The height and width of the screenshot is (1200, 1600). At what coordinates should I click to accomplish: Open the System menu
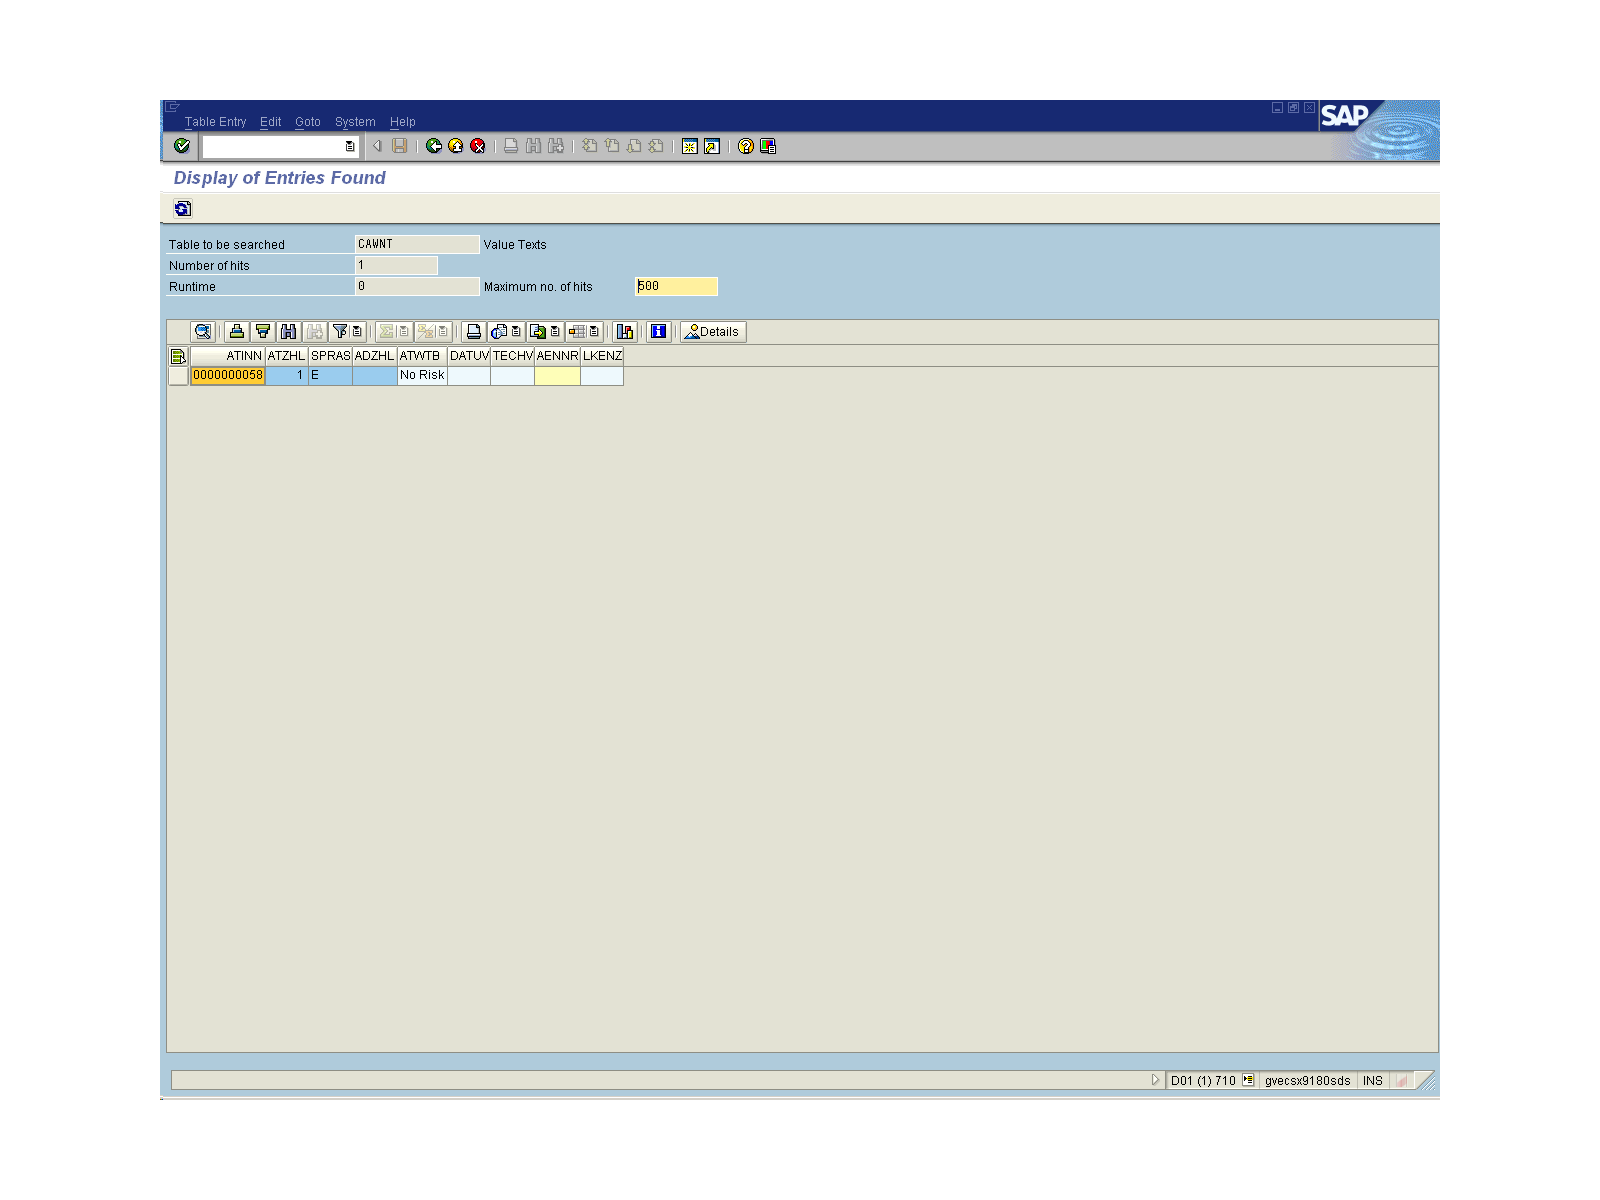[x=355, y=122]
